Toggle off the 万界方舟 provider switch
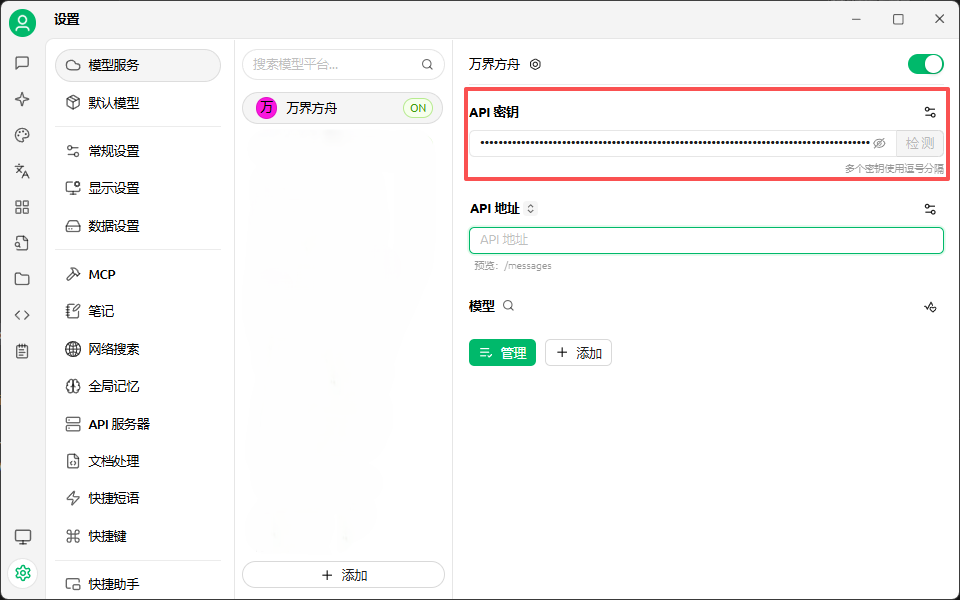This screenshot has height=600, width=960. coord(925,64)
